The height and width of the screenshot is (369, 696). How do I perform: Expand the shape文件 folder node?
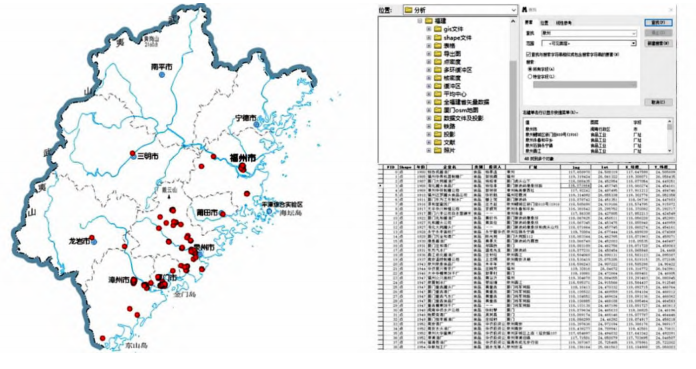[x=429, y=37]
